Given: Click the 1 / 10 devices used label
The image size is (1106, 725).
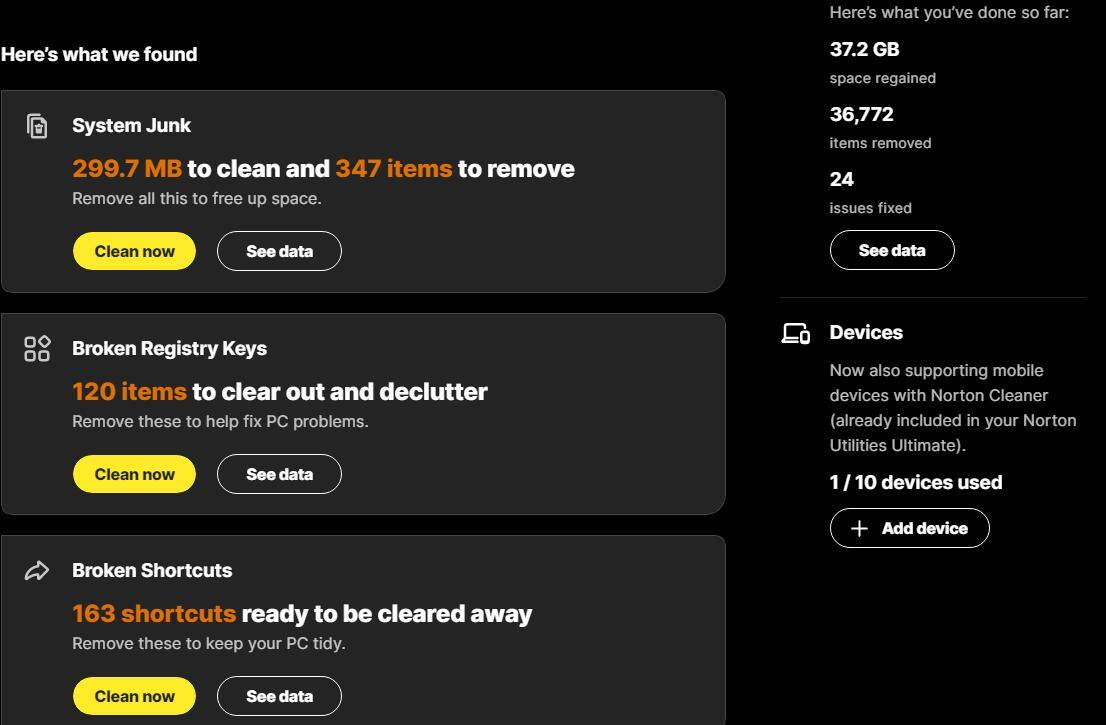Looking at the screenshot, I should [915, 482].
